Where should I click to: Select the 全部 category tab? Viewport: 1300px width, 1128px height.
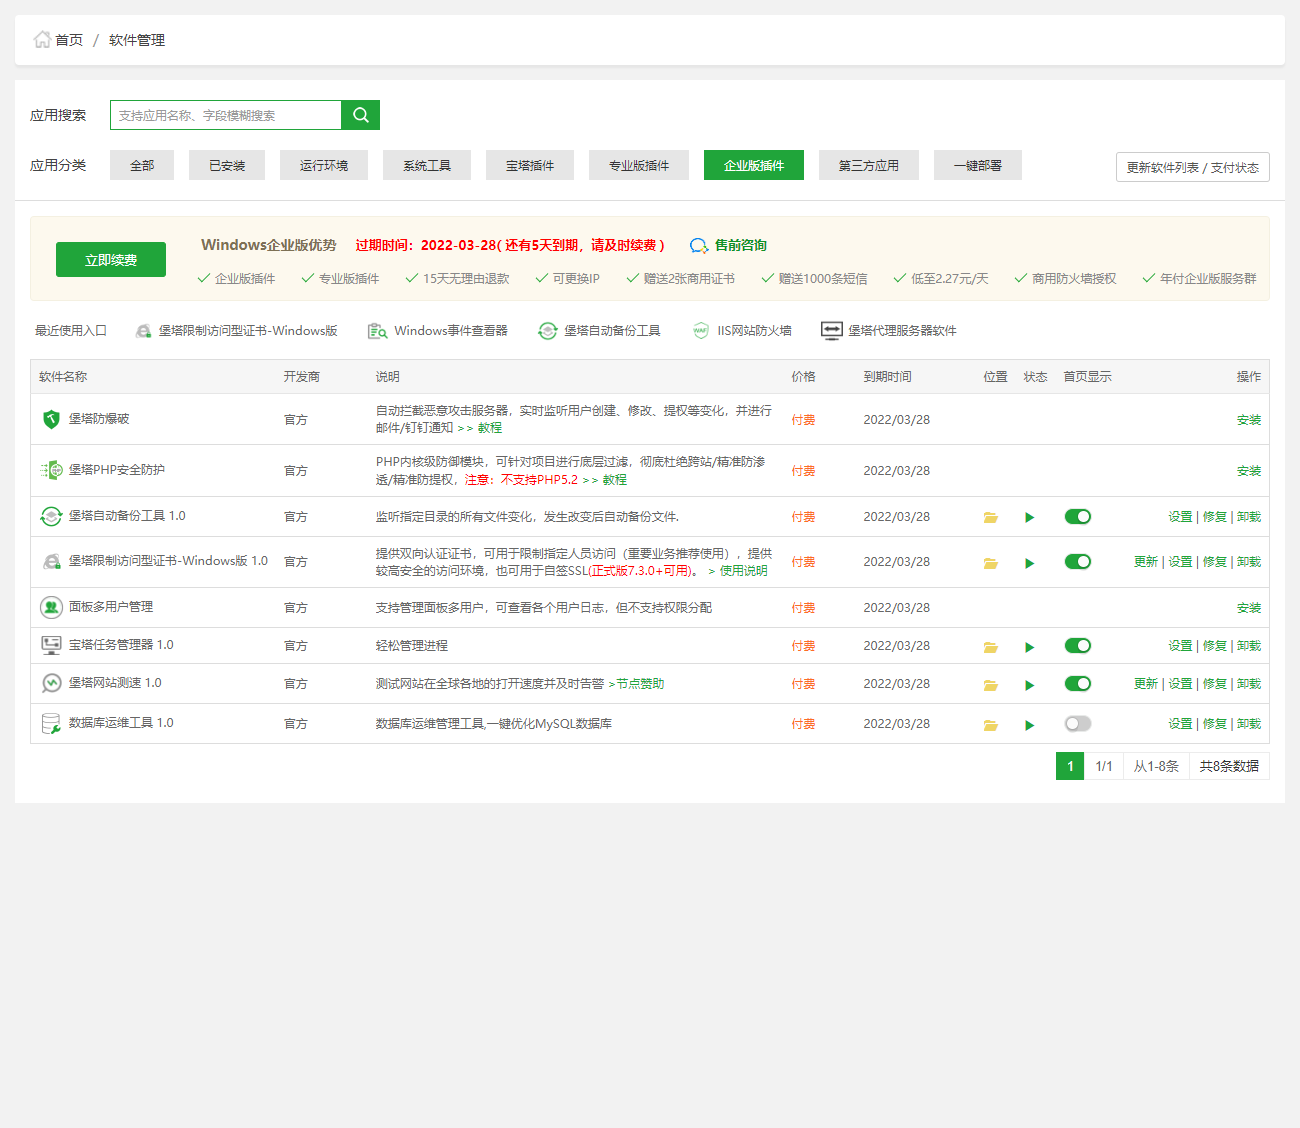click(x=142, y=165)
